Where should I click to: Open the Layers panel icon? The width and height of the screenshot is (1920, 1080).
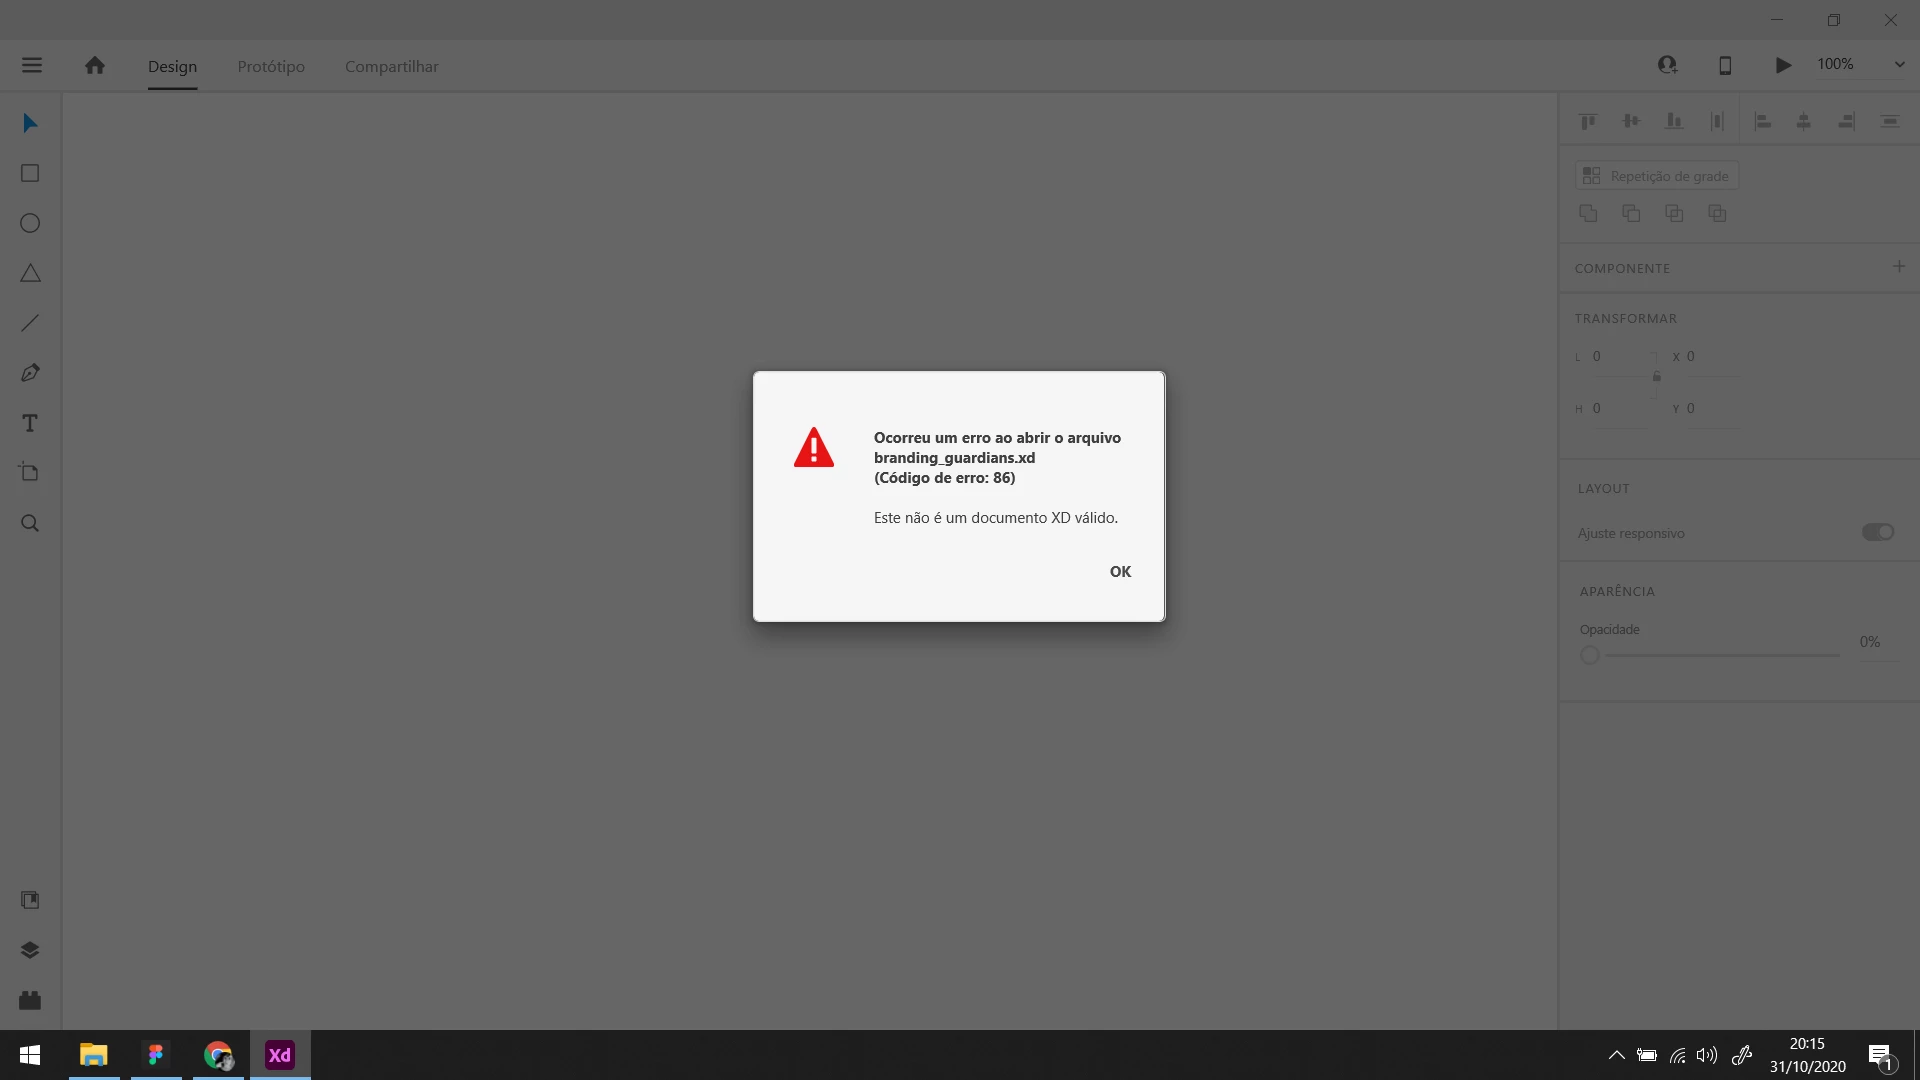point(30,951)
